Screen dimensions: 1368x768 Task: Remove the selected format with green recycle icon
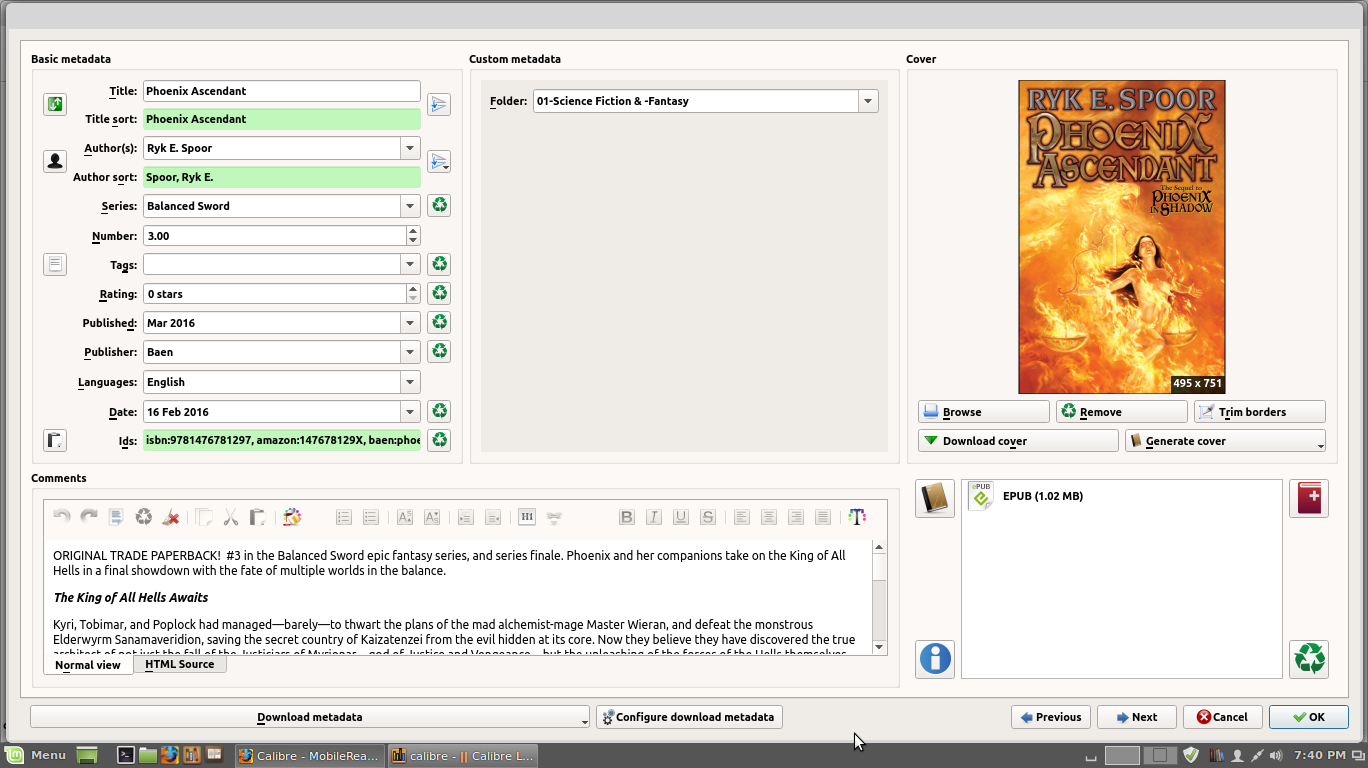click(x=1309, y=659)
